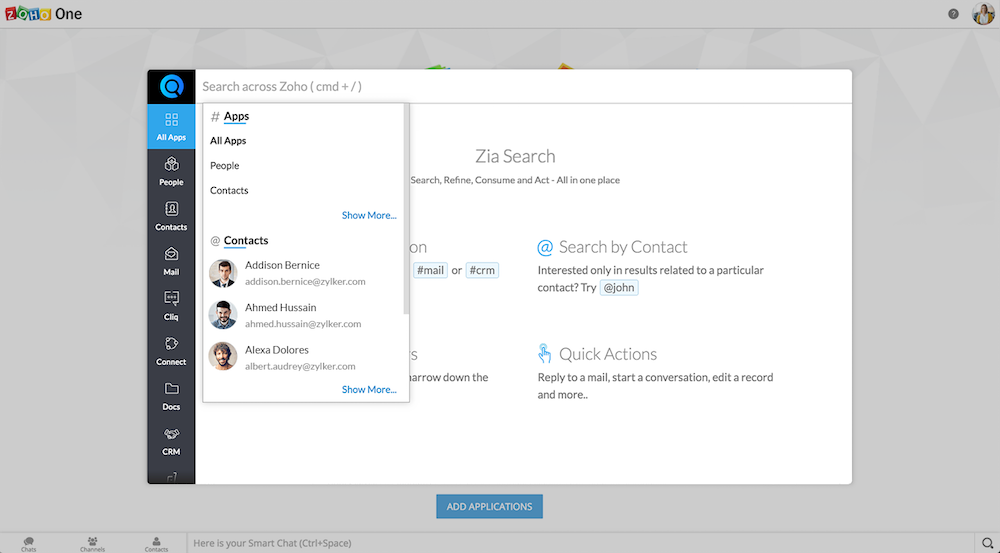Screen dimensions: 1000x553
Task: Switch to the Channels tab in chat bar
Action: point(92,543)
